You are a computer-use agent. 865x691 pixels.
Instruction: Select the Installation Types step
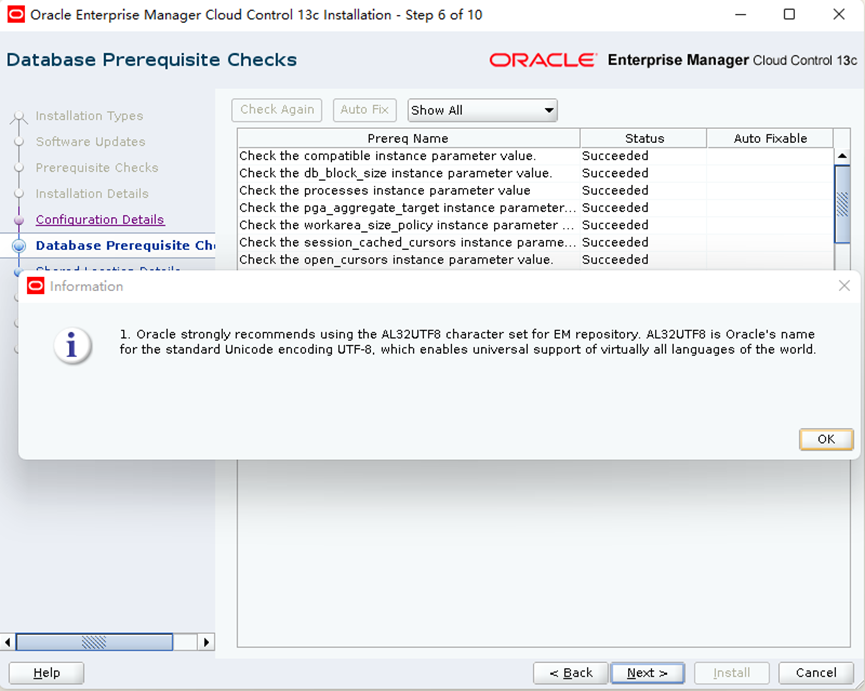point(89,116)
